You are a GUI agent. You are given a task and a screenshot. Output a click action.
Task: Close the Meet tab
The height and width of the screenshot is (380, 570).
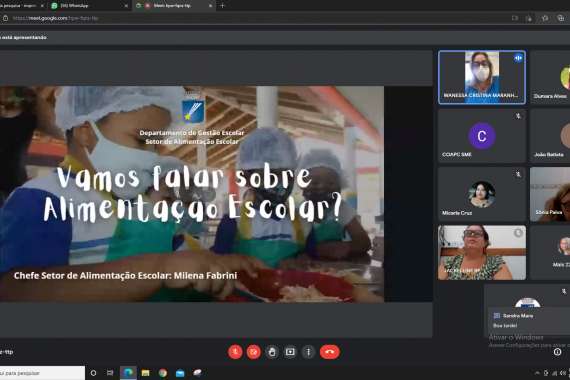click(210, 6)
